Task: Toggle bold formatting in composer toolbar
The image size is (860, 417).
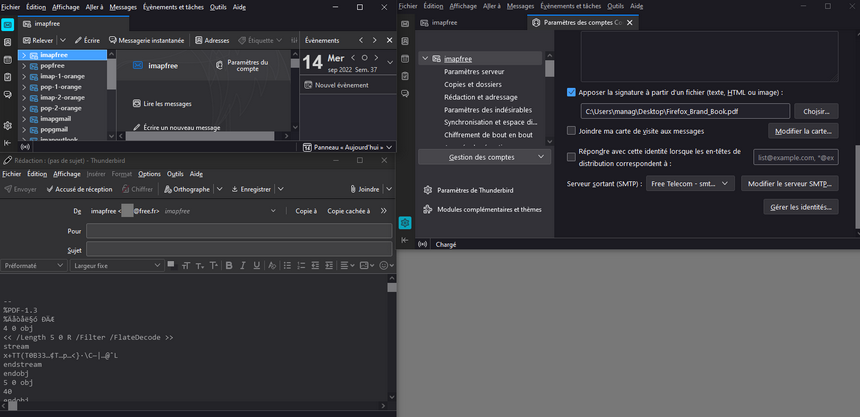Action: click(229, 266)
